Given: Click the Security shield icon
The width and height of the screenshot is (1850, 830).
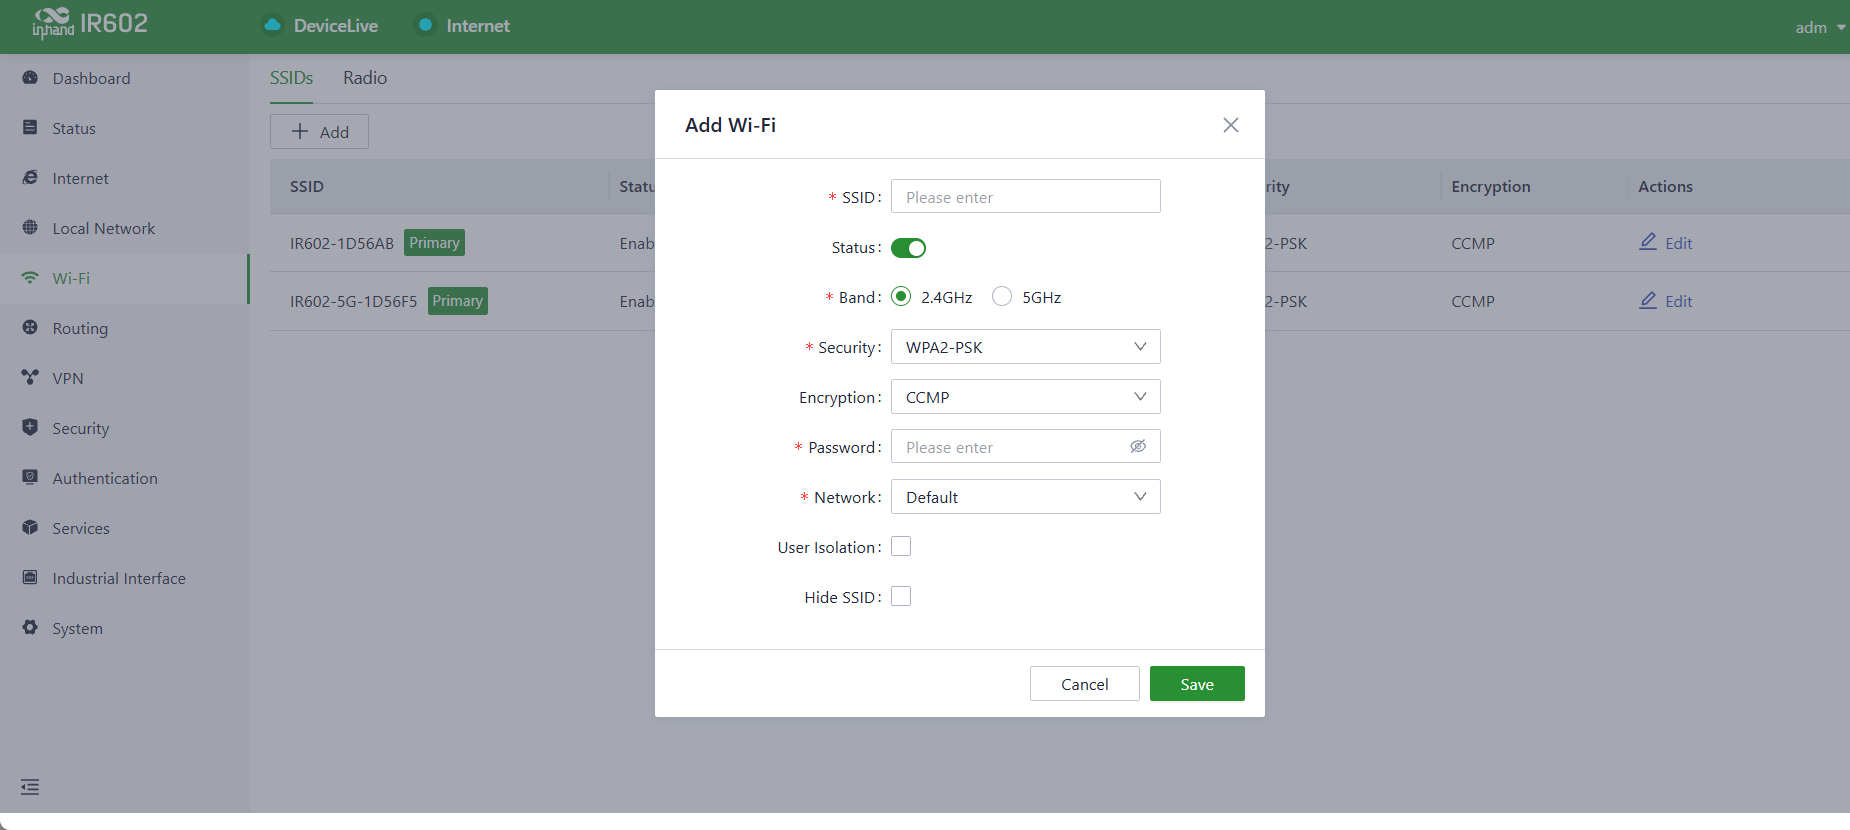Looking at the screenshot, I should pos(30,428).
